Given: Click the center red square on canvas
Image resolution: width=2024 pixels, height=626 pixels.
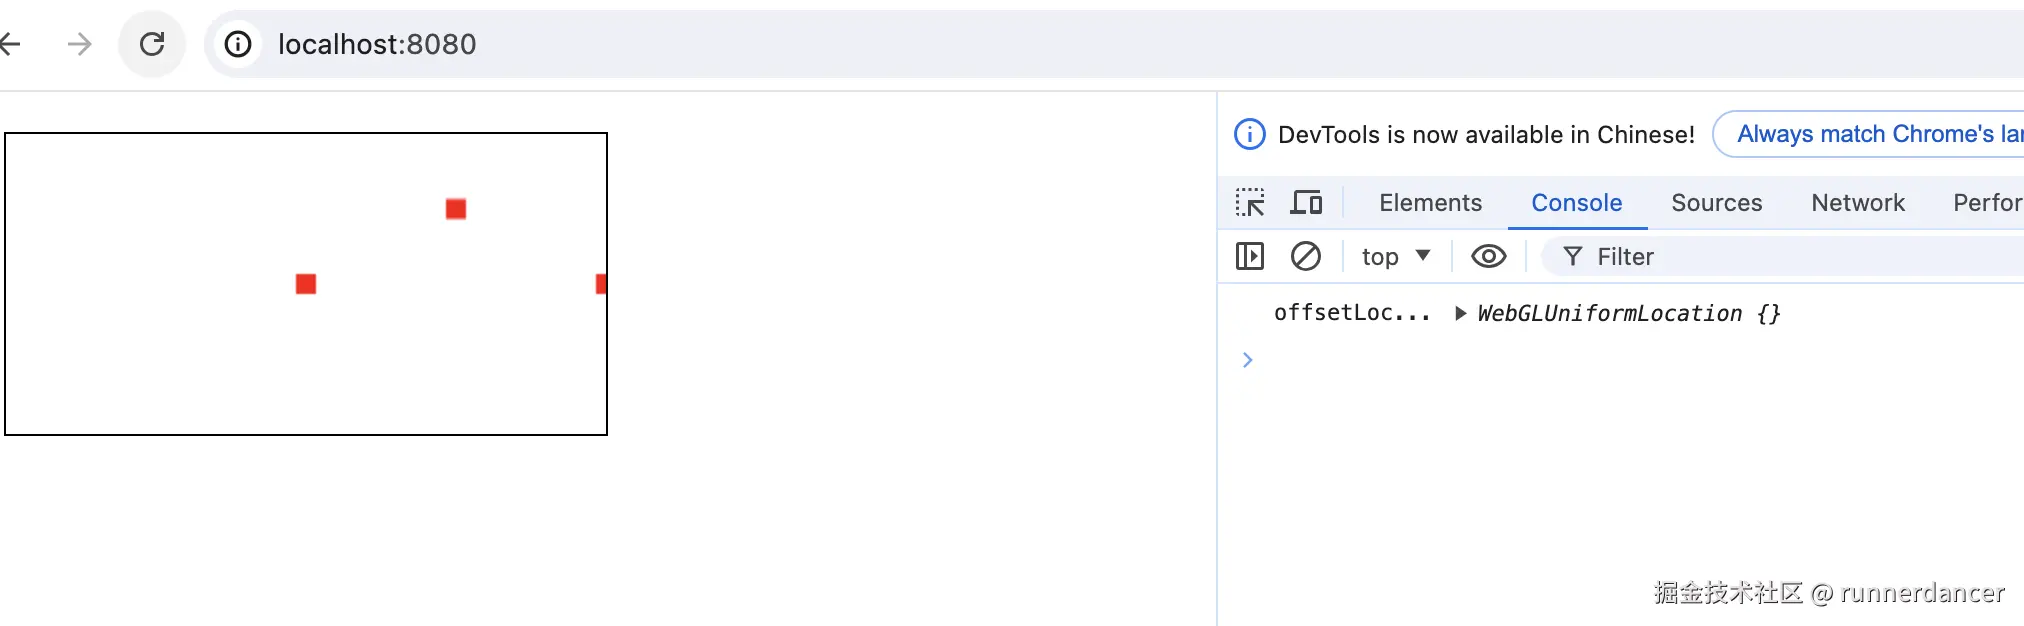Looking at the screenshot, I should pyautogui.click(x=306, y=284).
